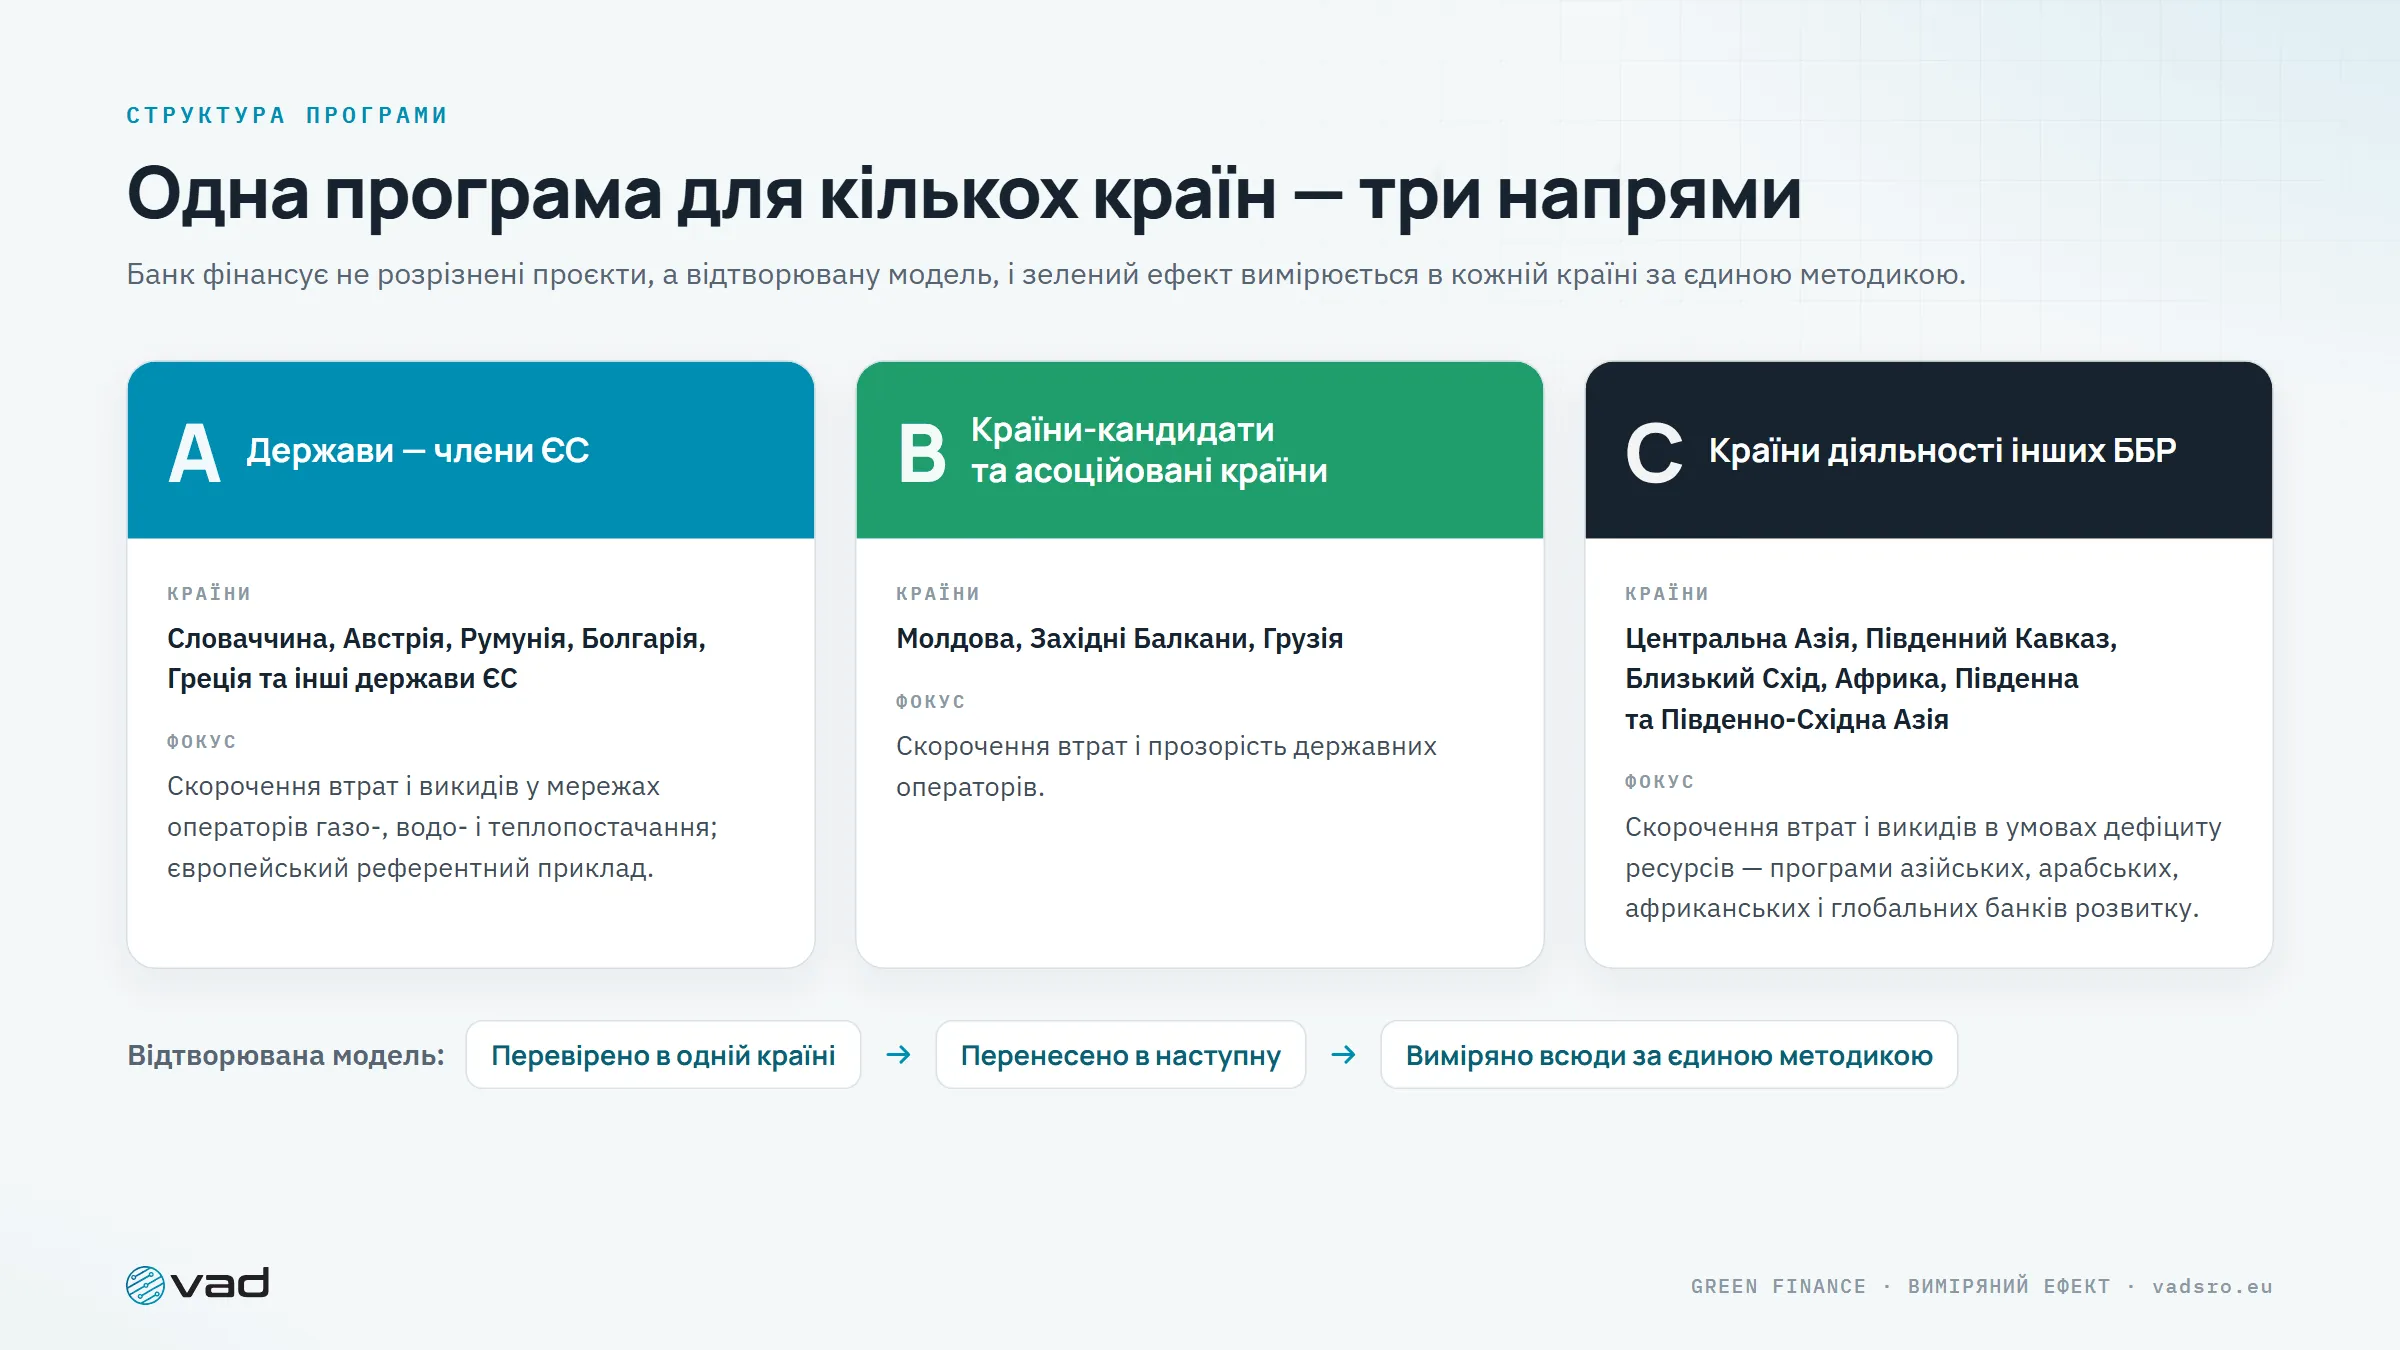Screen dimensions: 2400x1350
Task: Click 'Скорочення втрат і прозорість державних операторів'
Action: (x=1166, y=766)
